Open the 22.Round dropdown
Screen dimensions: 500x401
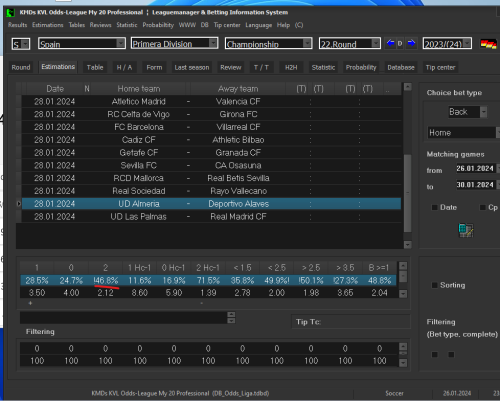click(x=376, y=43)
